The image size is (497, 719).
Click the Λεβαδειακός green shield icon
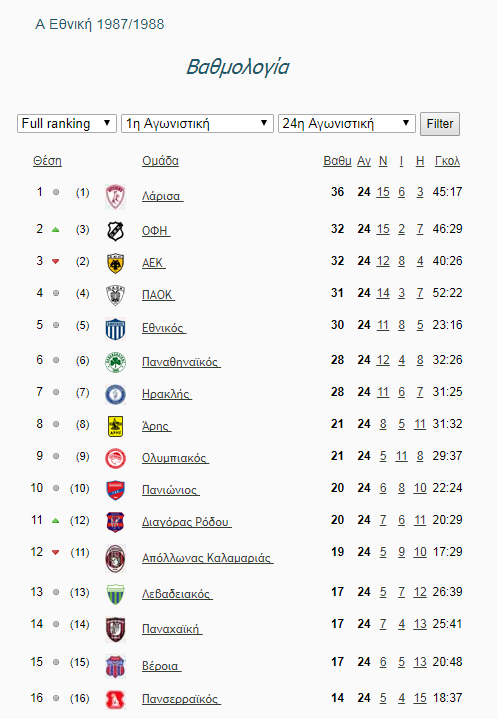point(115,594)
